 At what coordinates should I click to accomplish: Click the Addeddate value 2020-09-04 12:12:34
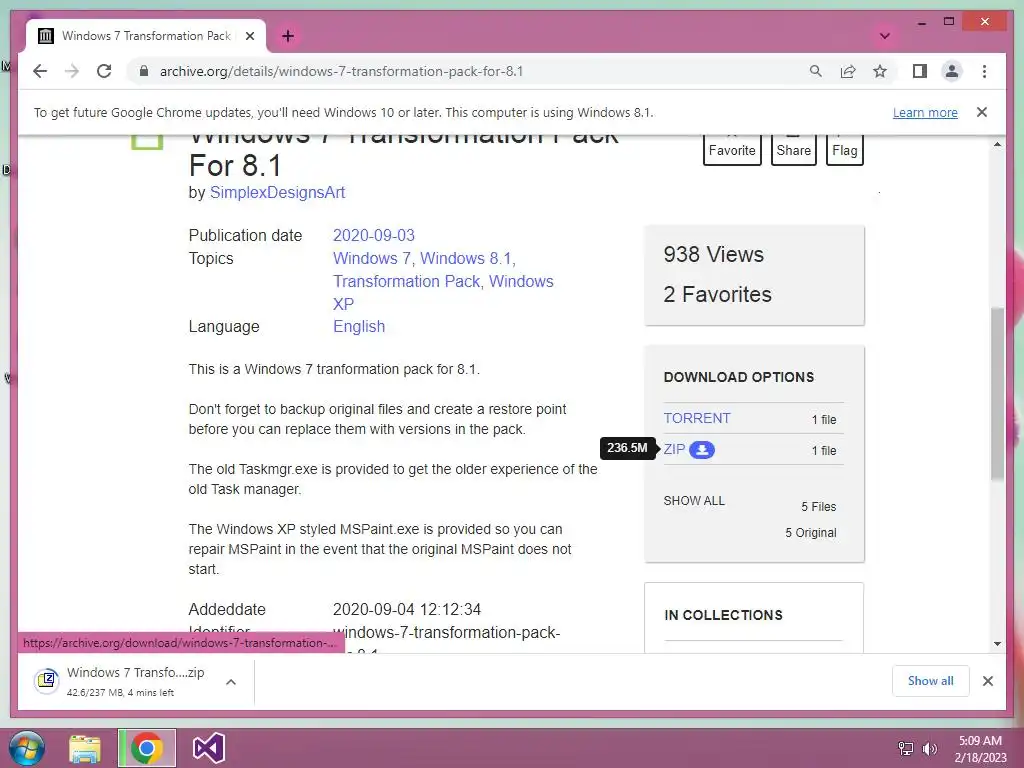tap(407, 609)
